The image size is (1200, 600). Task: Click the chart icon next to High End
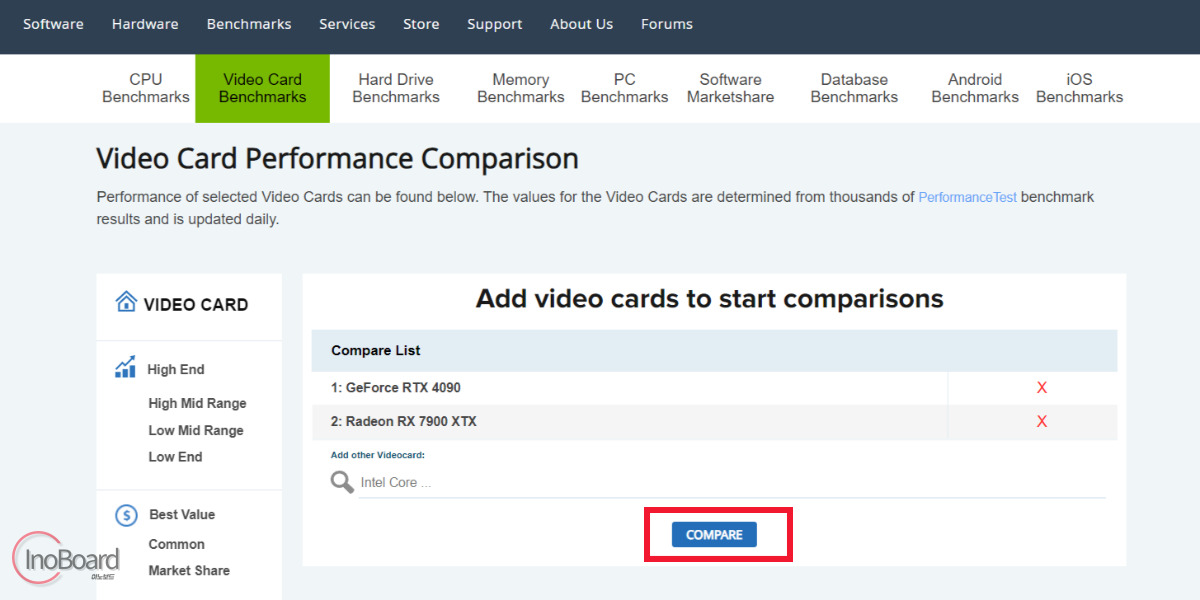pos(125,368)
